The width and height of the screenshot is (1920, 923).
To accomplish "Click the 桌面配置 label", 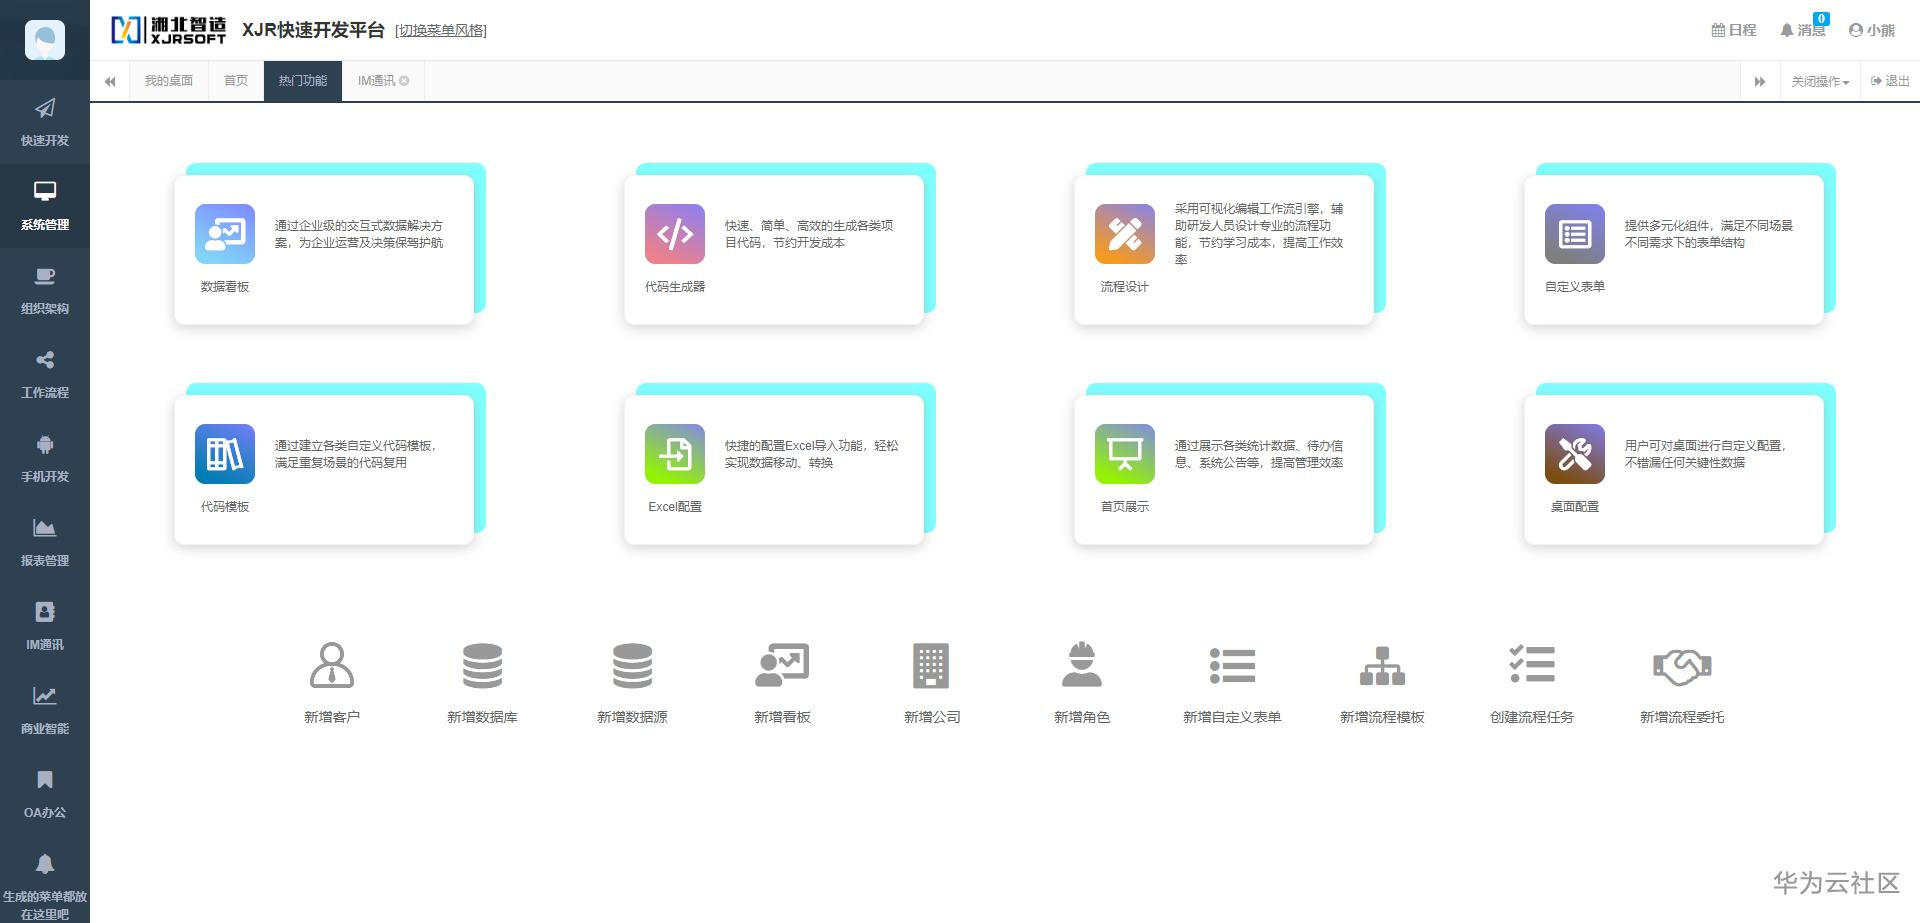I will tap(1575, 507).
